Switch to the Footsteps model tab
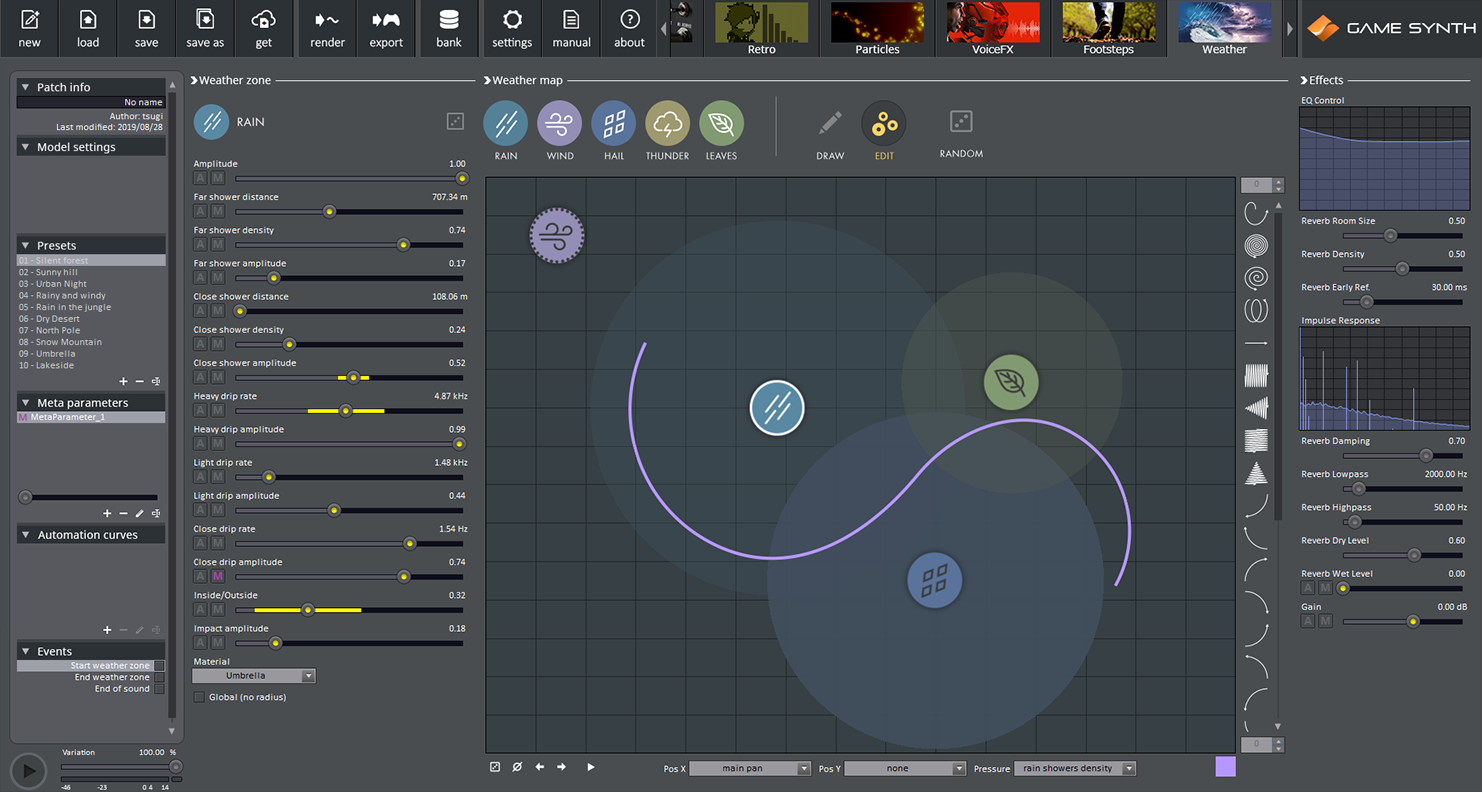1482x792 pixels. (1109, 28)
